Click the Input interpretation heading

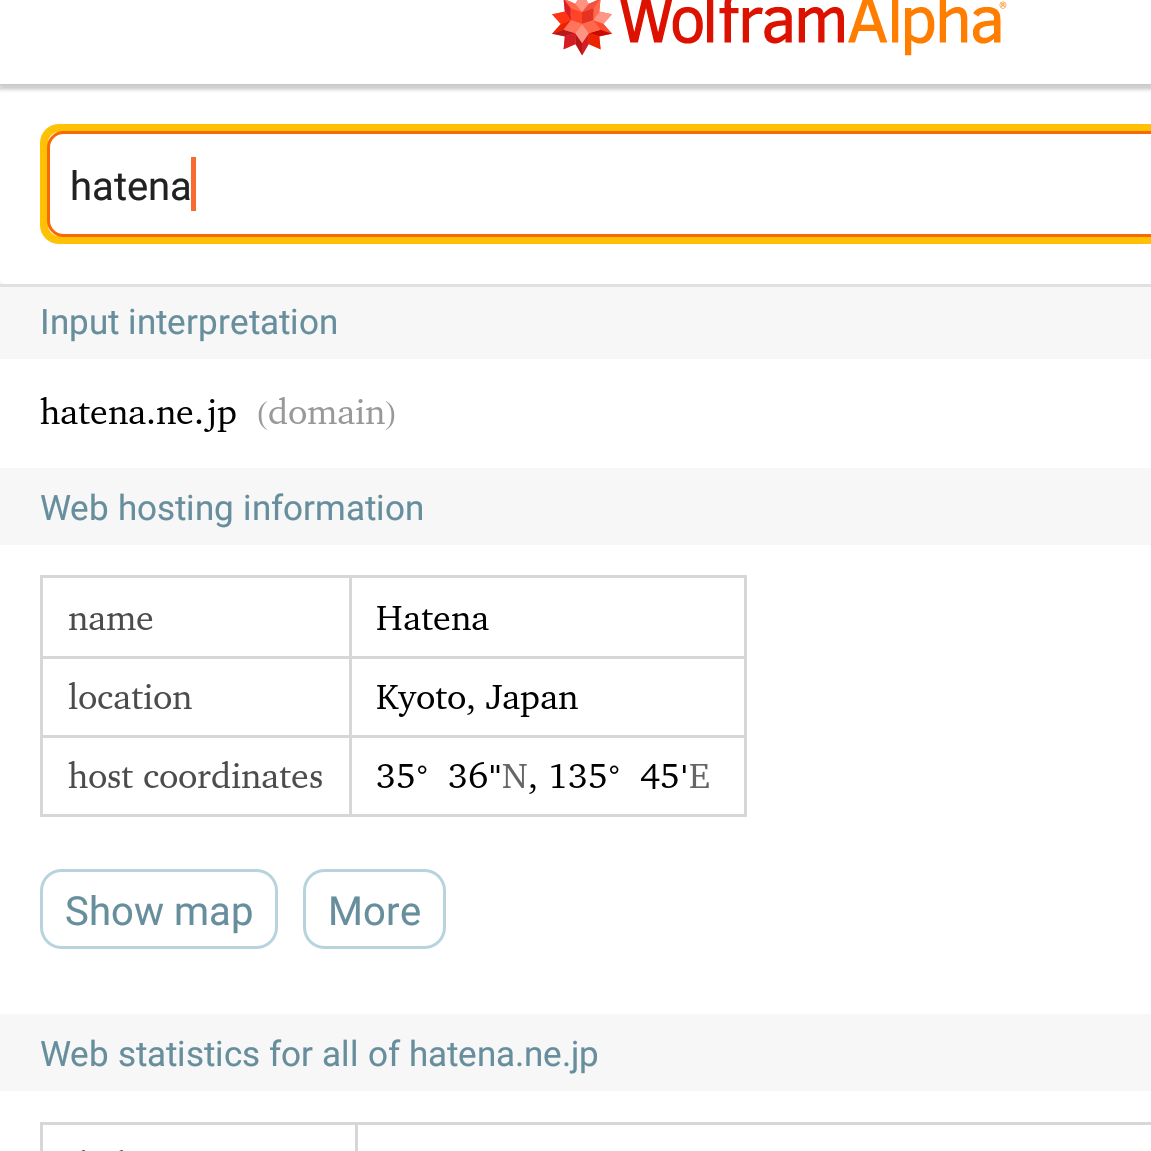tap(189, 323)
